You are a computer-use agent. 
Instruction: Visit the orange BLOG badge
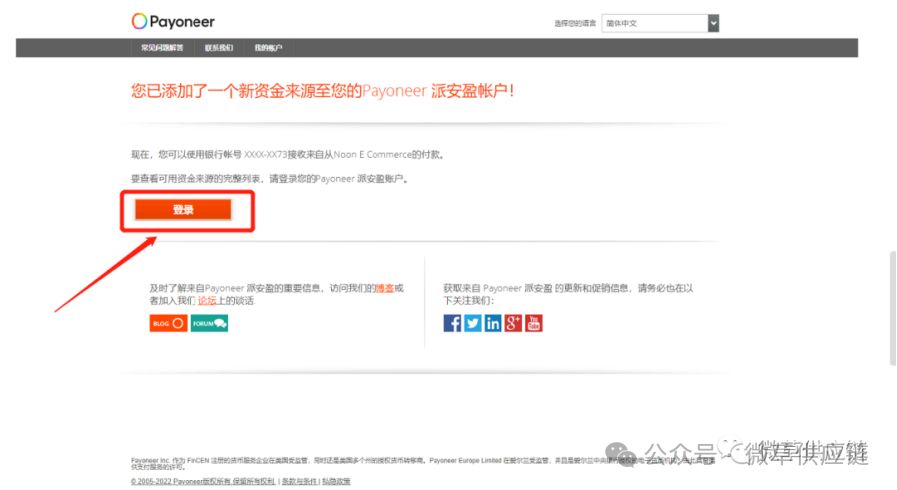(x=168, y=323)
